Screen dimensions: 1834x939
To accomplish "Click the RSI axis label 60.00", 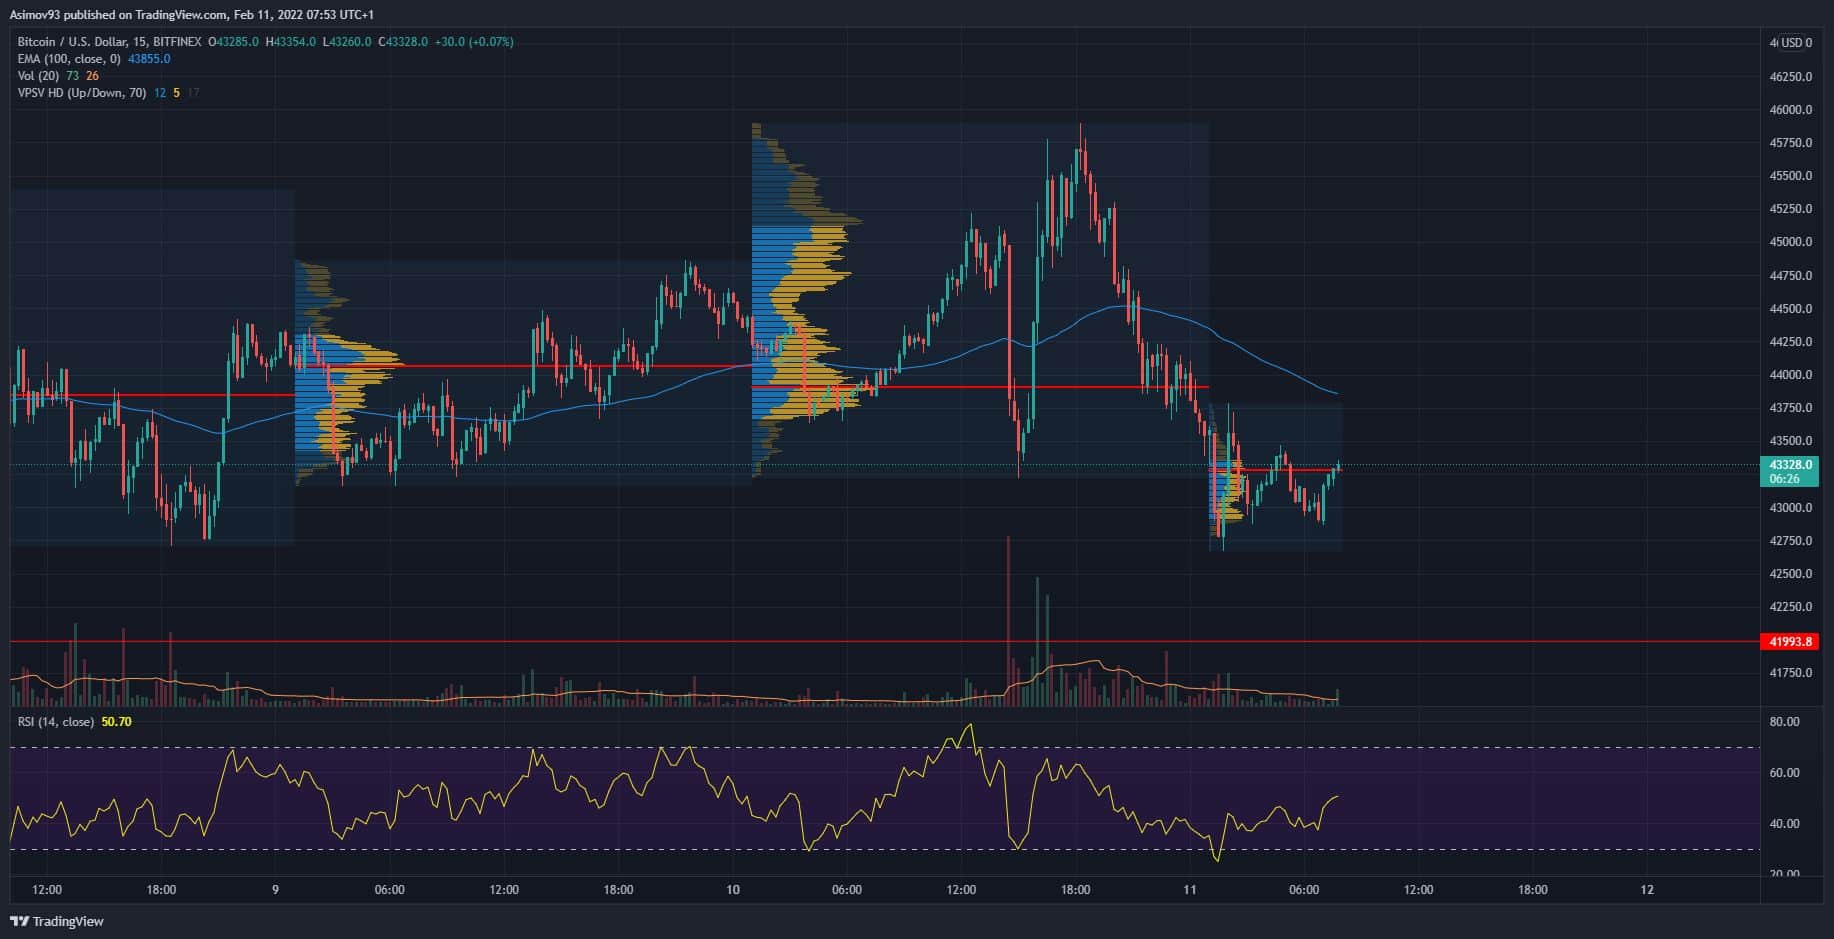I will click(x=1785, y=773).
